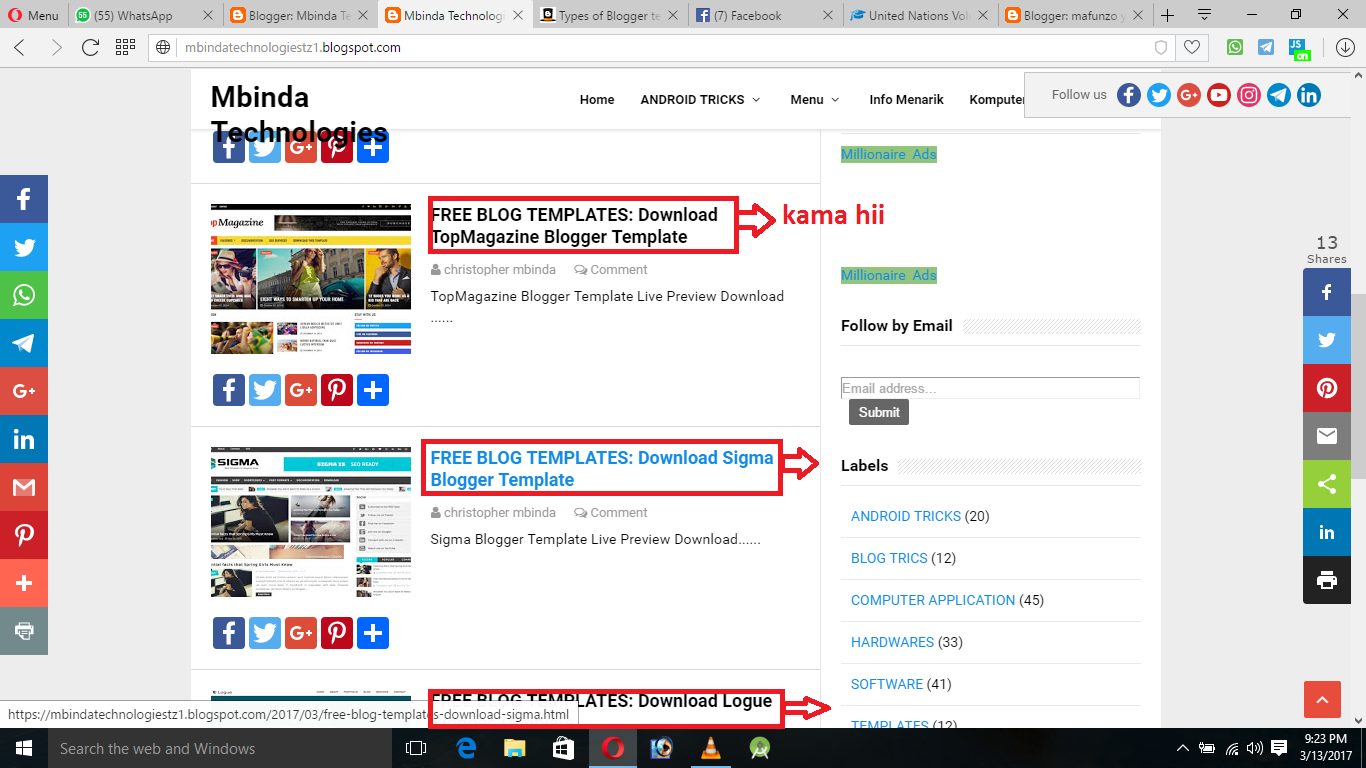
Task: Click Twitter in right share bar
Action: point(1327,340)
